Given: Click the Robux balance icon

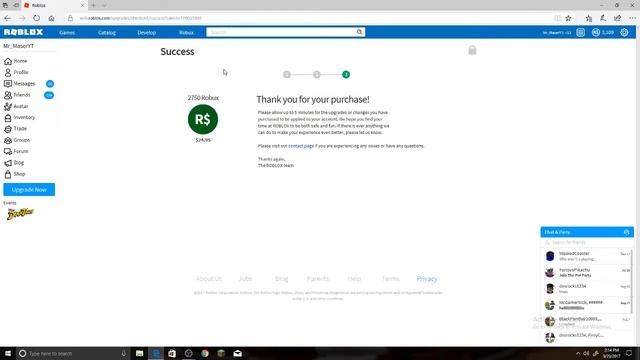Looking at the screenshot, I should (x=596, y=32).
